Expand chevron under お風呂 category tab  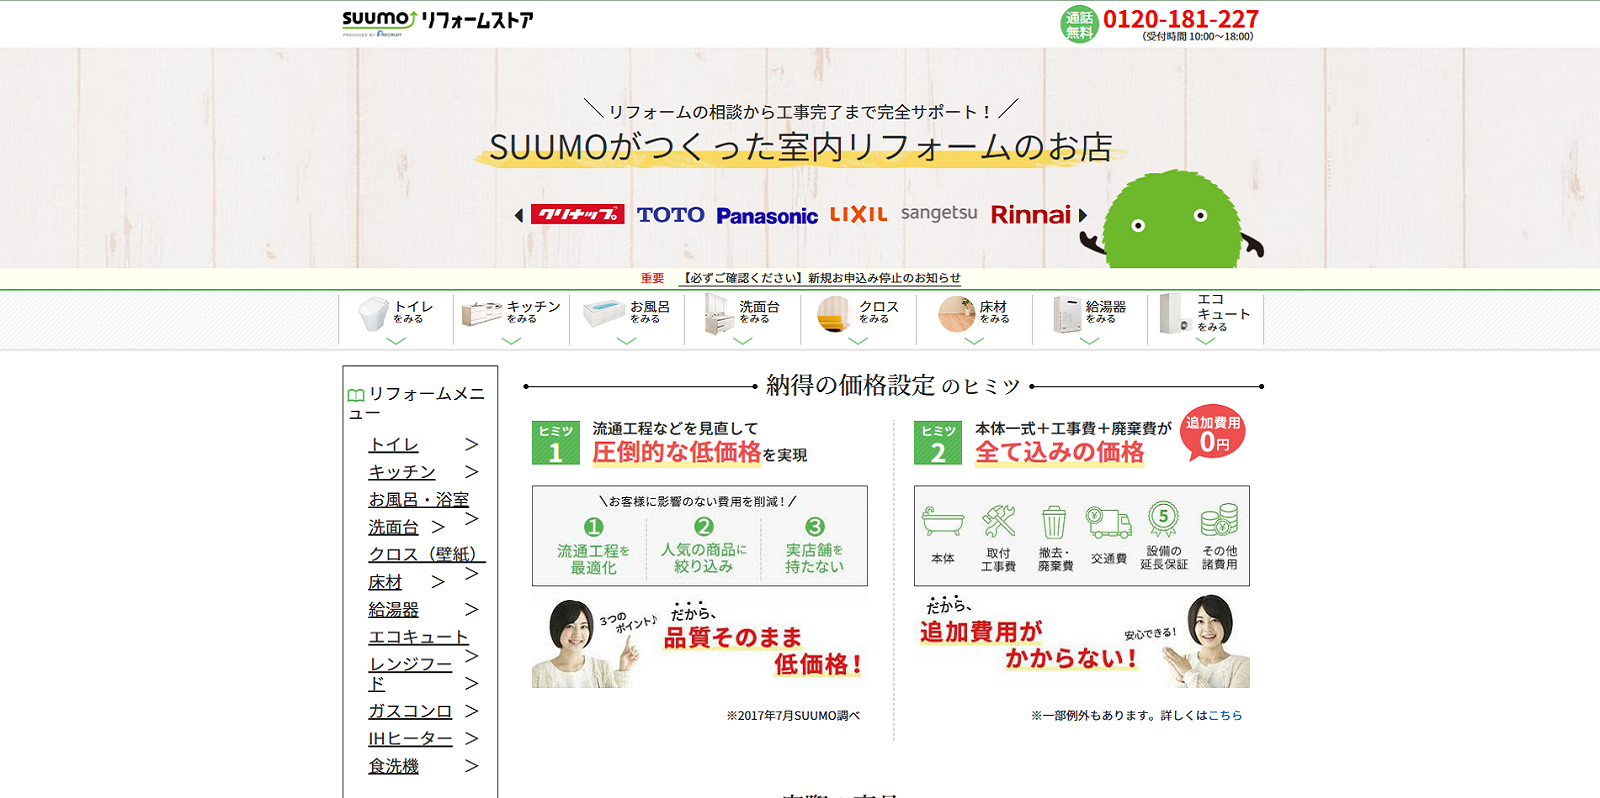(x=627, y=341)
